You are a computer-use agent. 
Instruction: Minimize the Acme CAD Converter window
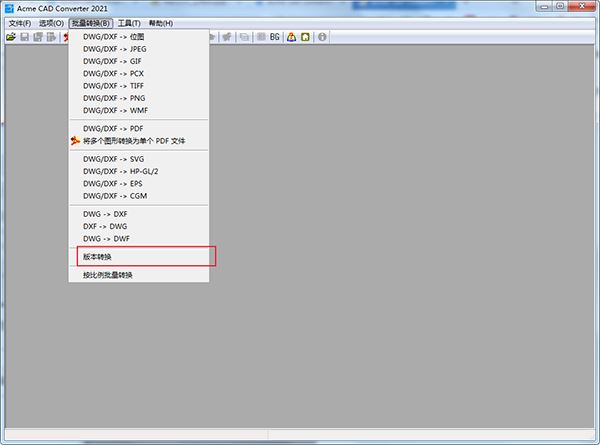[544, 6]
